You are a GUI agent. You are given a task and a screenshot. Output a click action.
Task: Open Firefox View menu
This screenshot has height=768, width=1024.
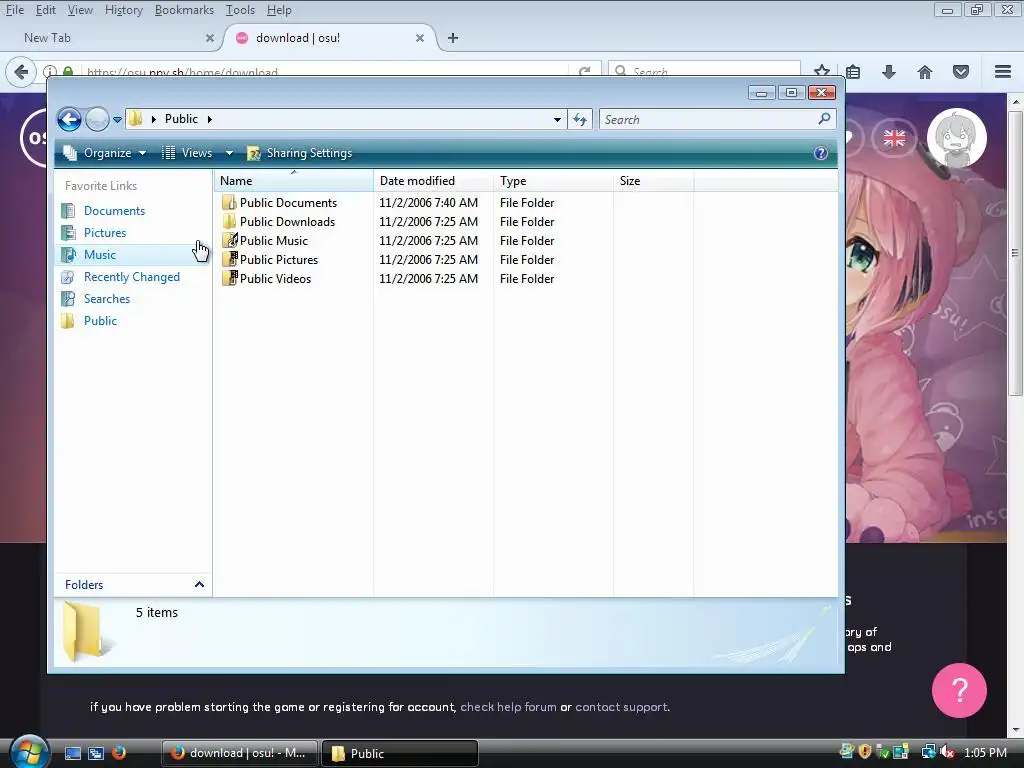[x=80, y=10]
